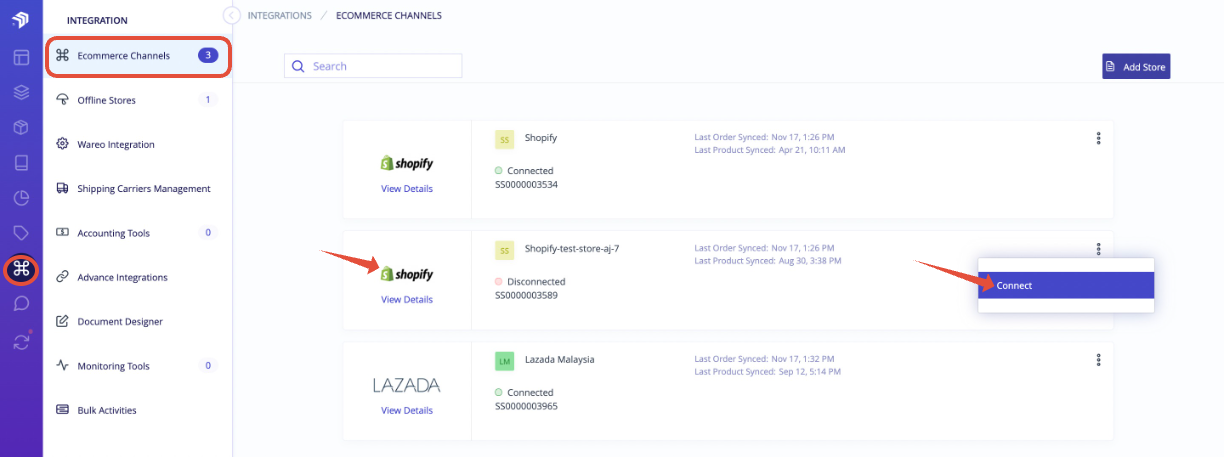Open three-dot menu for Shopify store
The height and width of the screenshot is (457, 1224).
[1098, 139]
